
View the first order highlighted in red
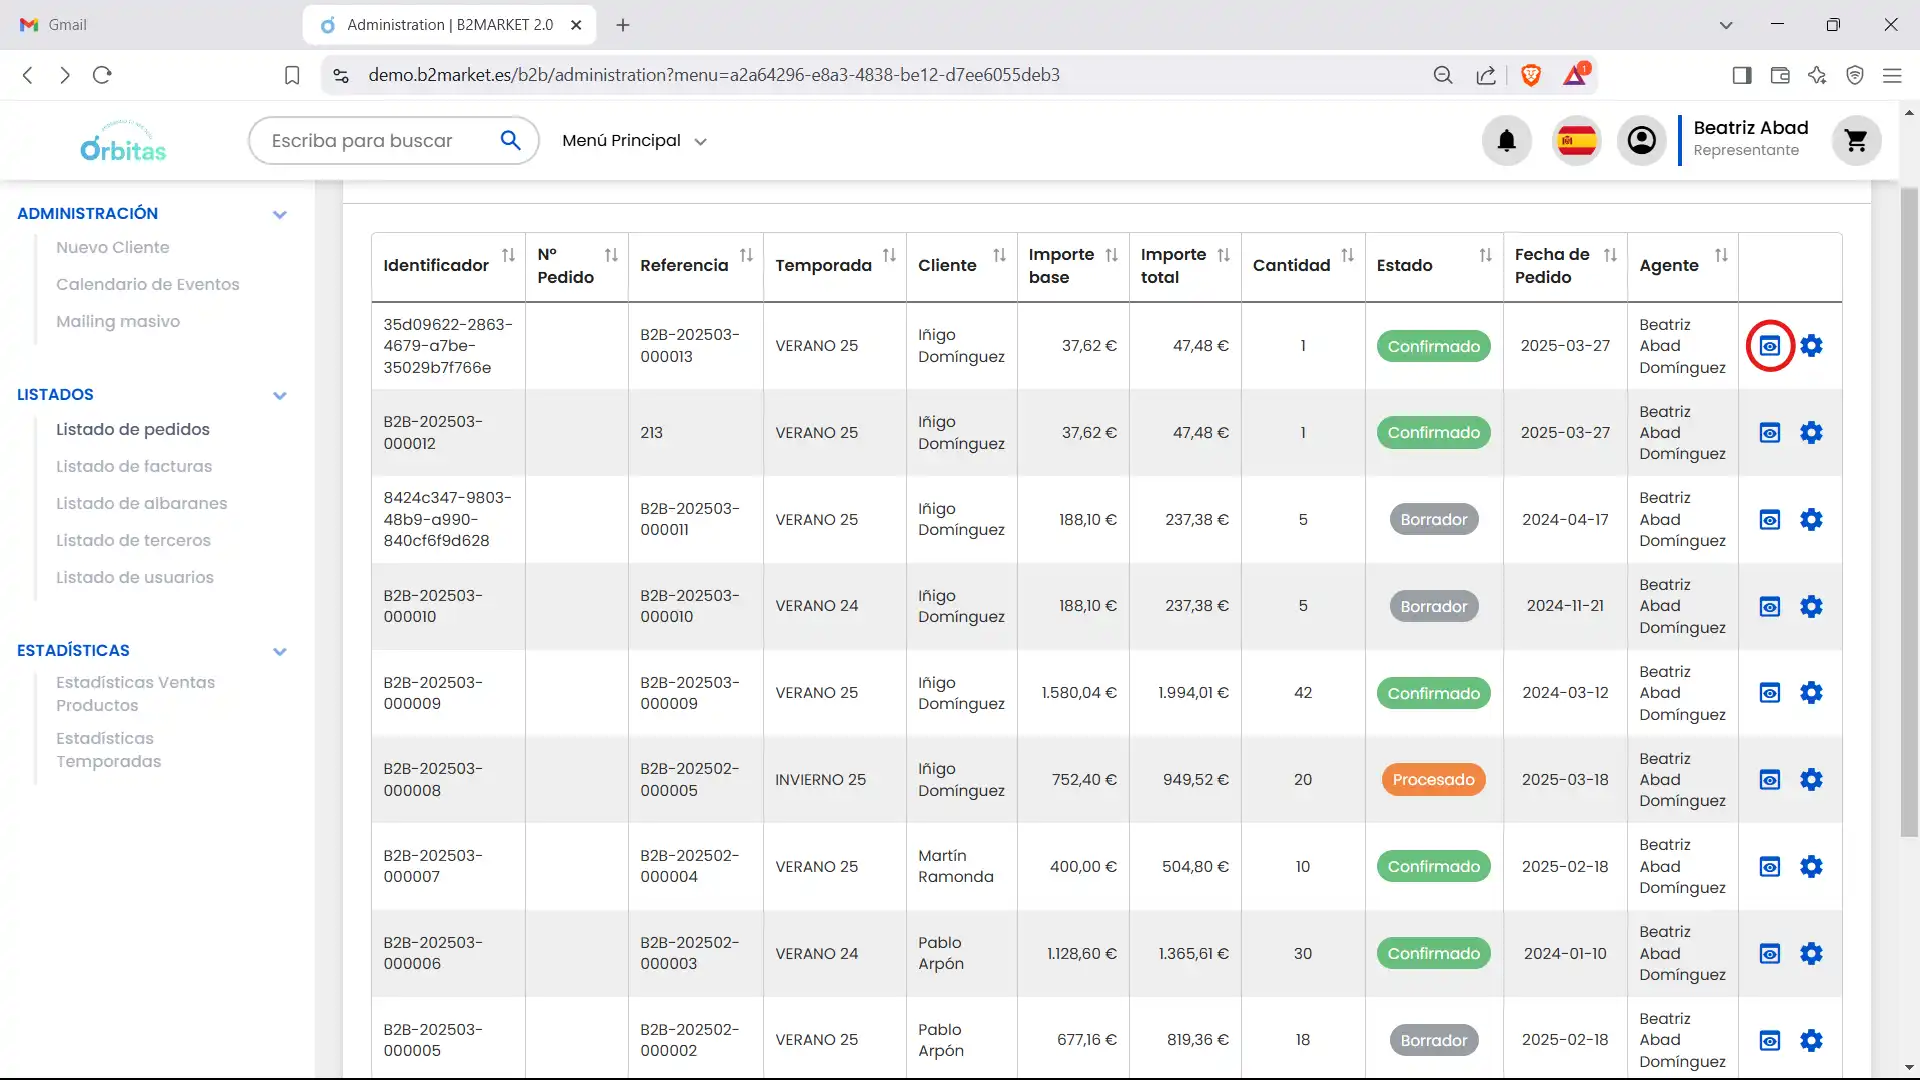[1769, 346]
